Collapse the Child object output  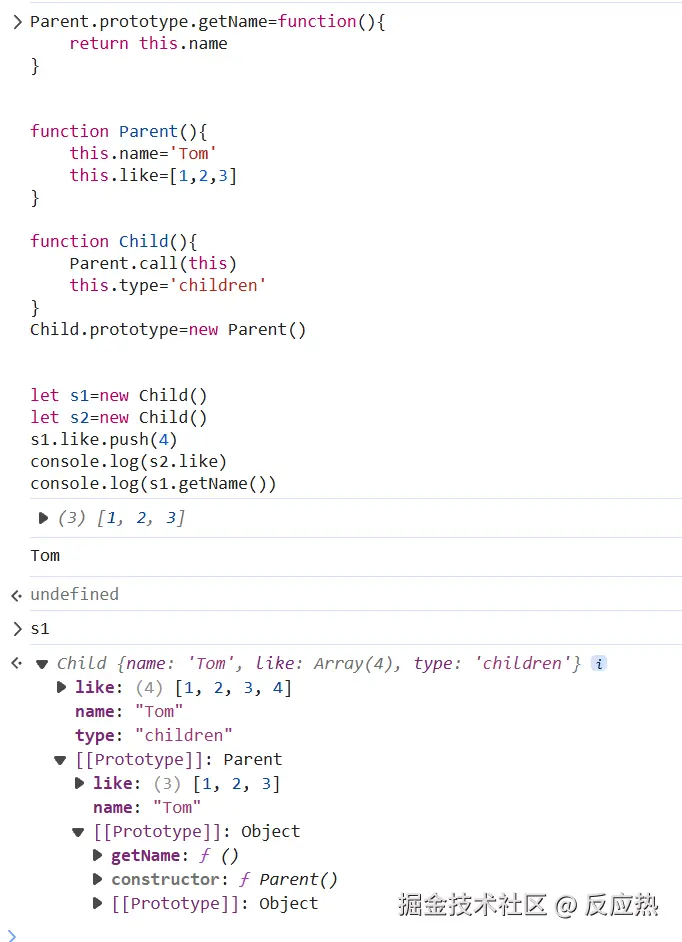tap(42, 664)
